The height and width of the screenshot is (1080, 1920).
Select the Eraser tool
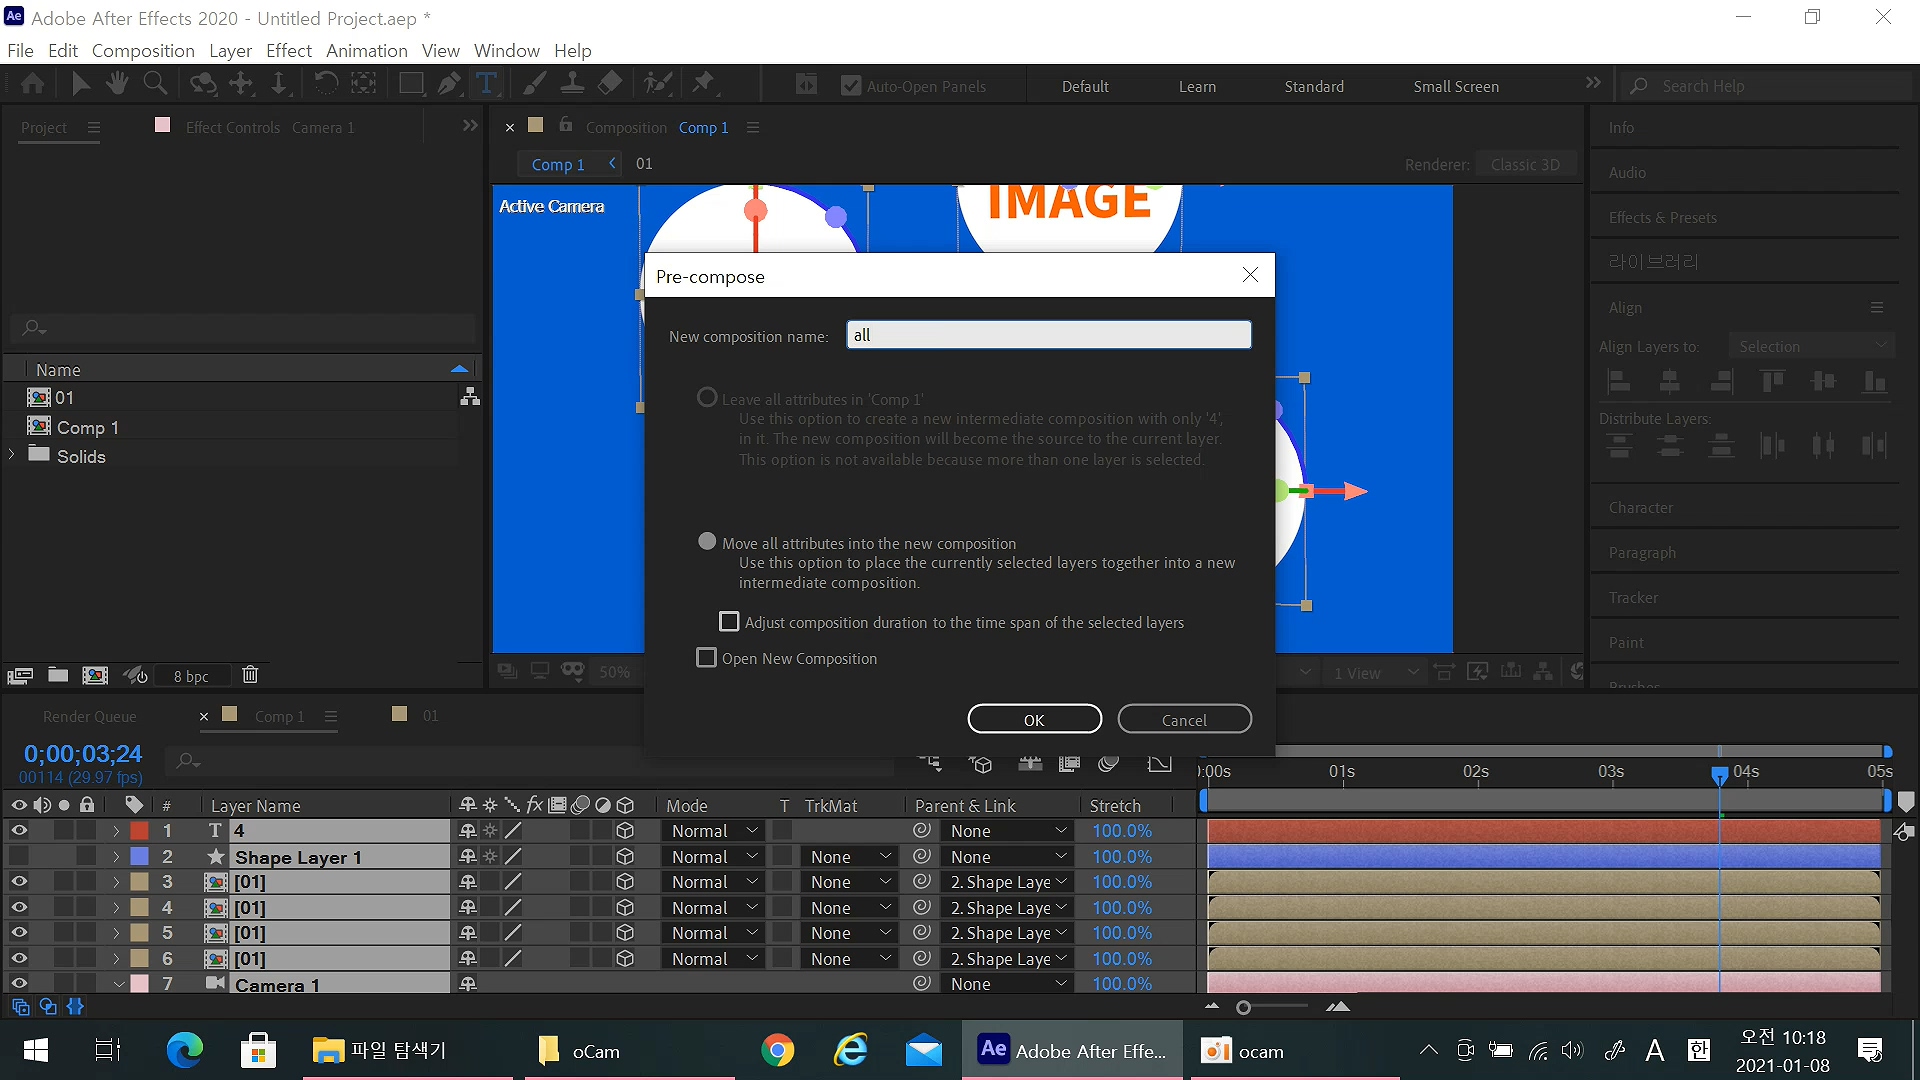coord(610,84)
